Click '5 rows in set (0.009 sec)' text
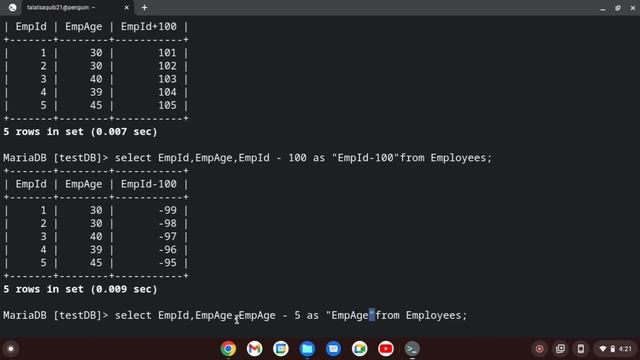640x360 pixels. [80, 289]
